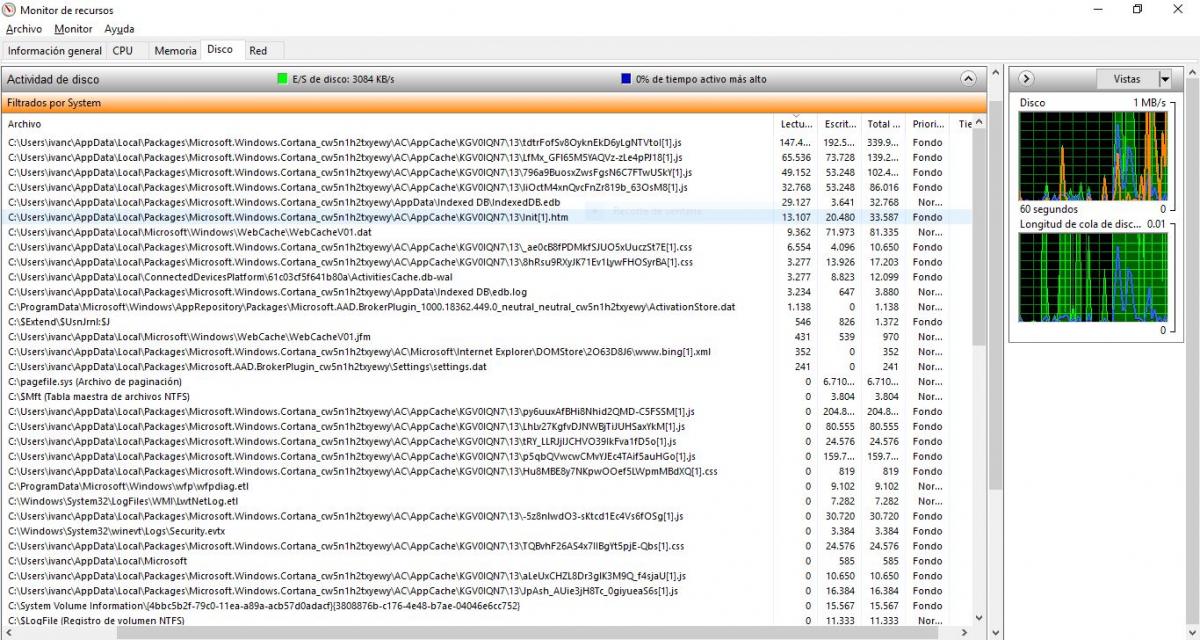Select the C:\$LogFile NTFS row

click(x=487, y=621)
